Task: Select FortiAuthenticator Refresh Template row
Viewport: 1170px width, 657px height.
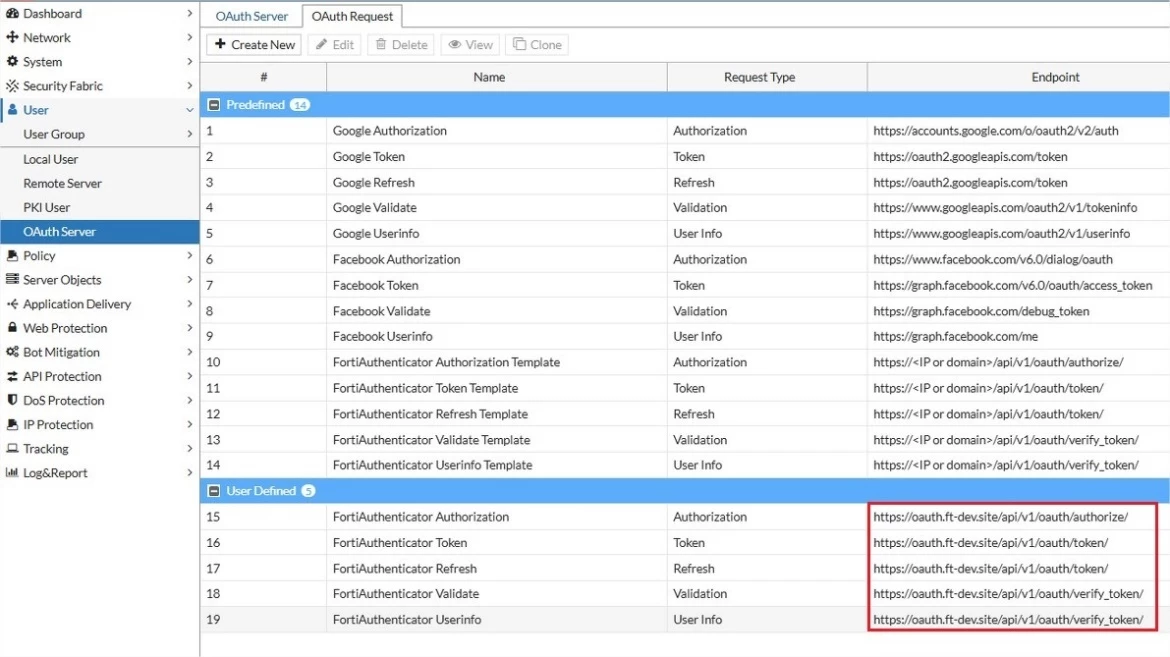Action: [685, 414]
